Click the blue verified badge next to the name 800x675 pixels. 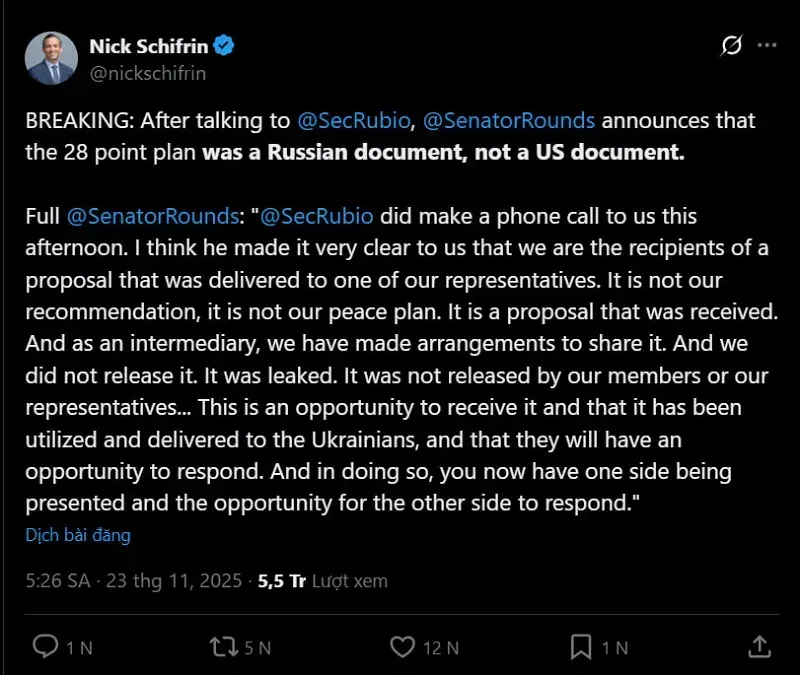(226, 46)
